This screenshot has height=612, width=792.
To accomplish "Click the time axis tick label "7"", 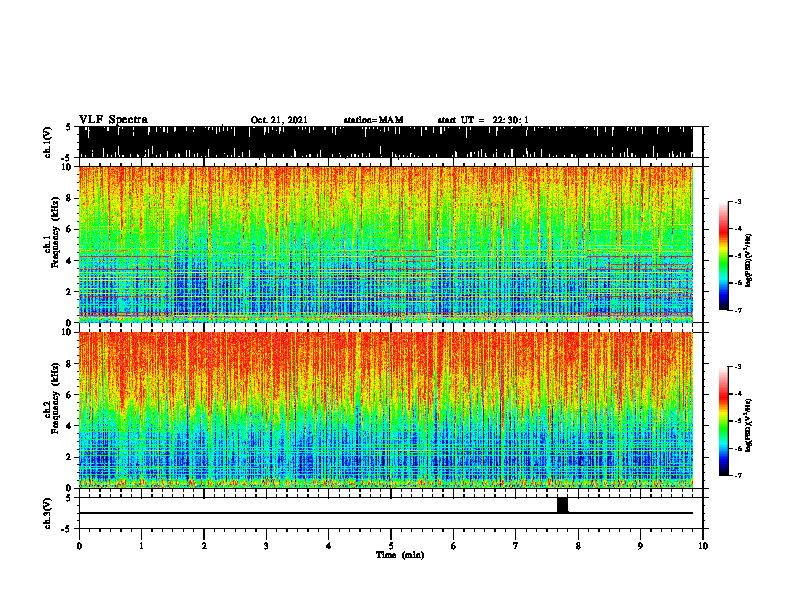I will (x=516, y=546).
